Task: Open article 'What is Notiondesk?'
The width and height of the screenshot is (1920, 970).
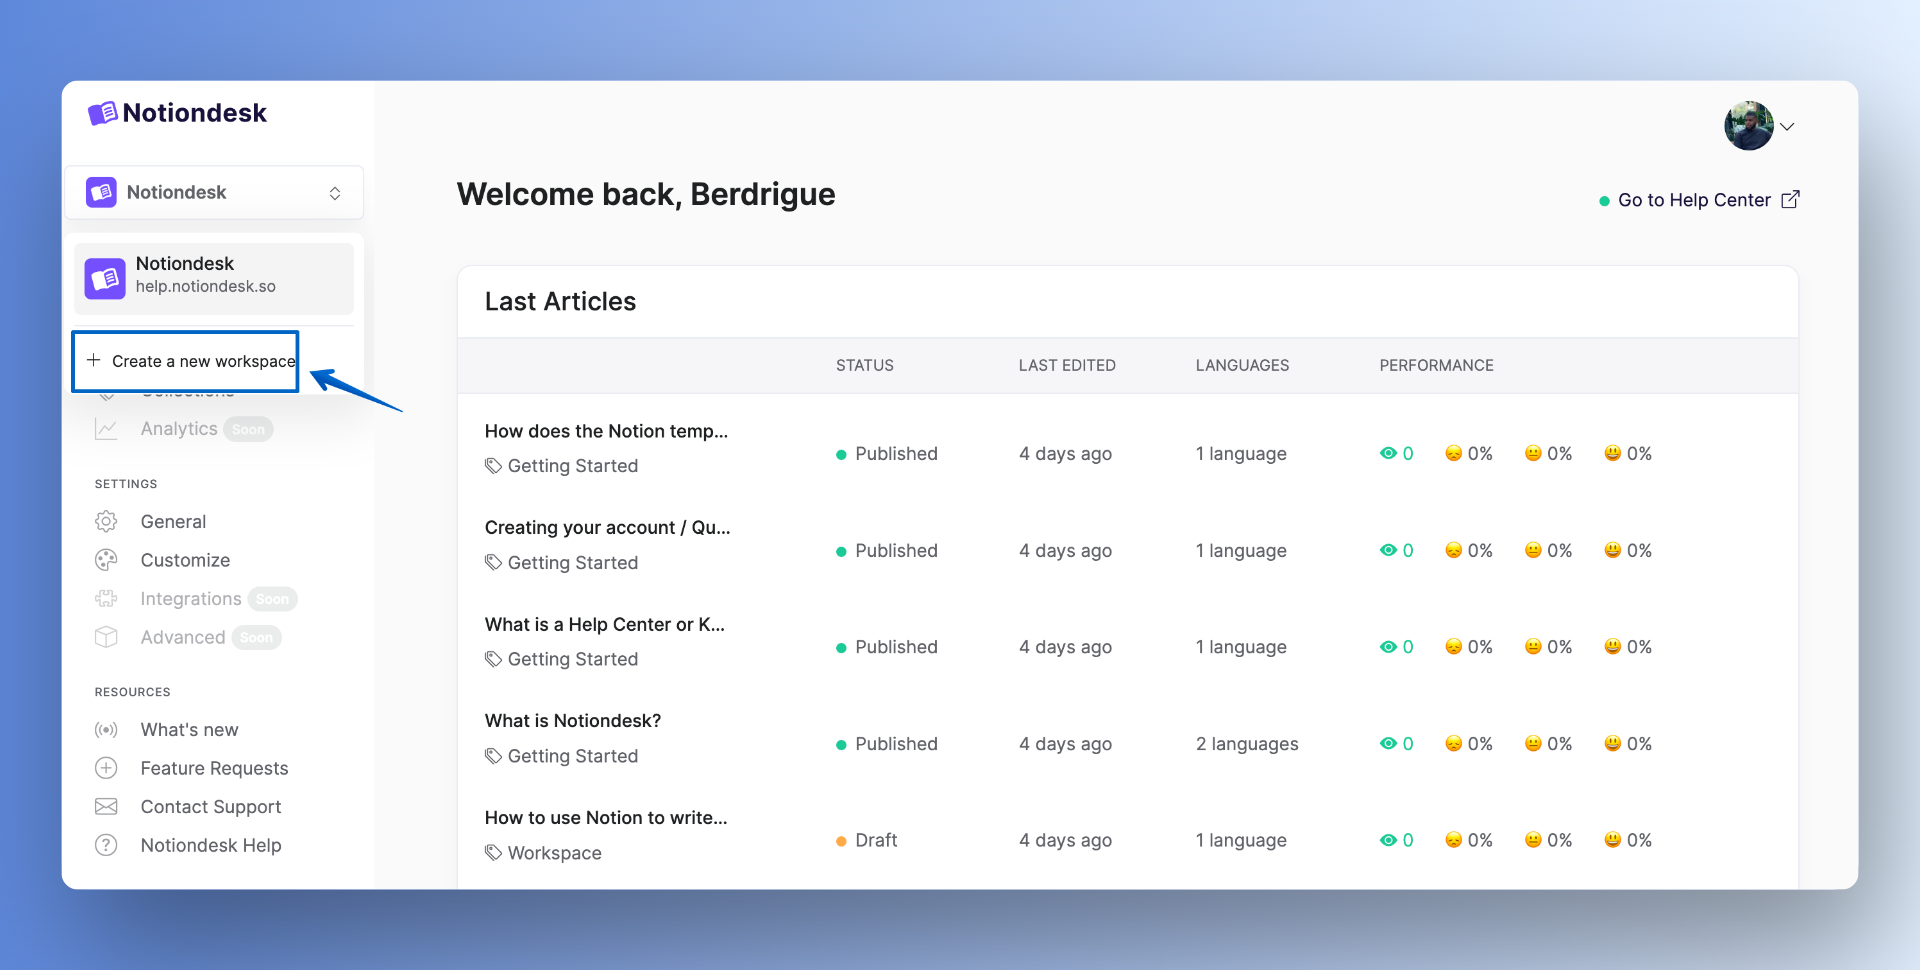Action: coord(572,721)
